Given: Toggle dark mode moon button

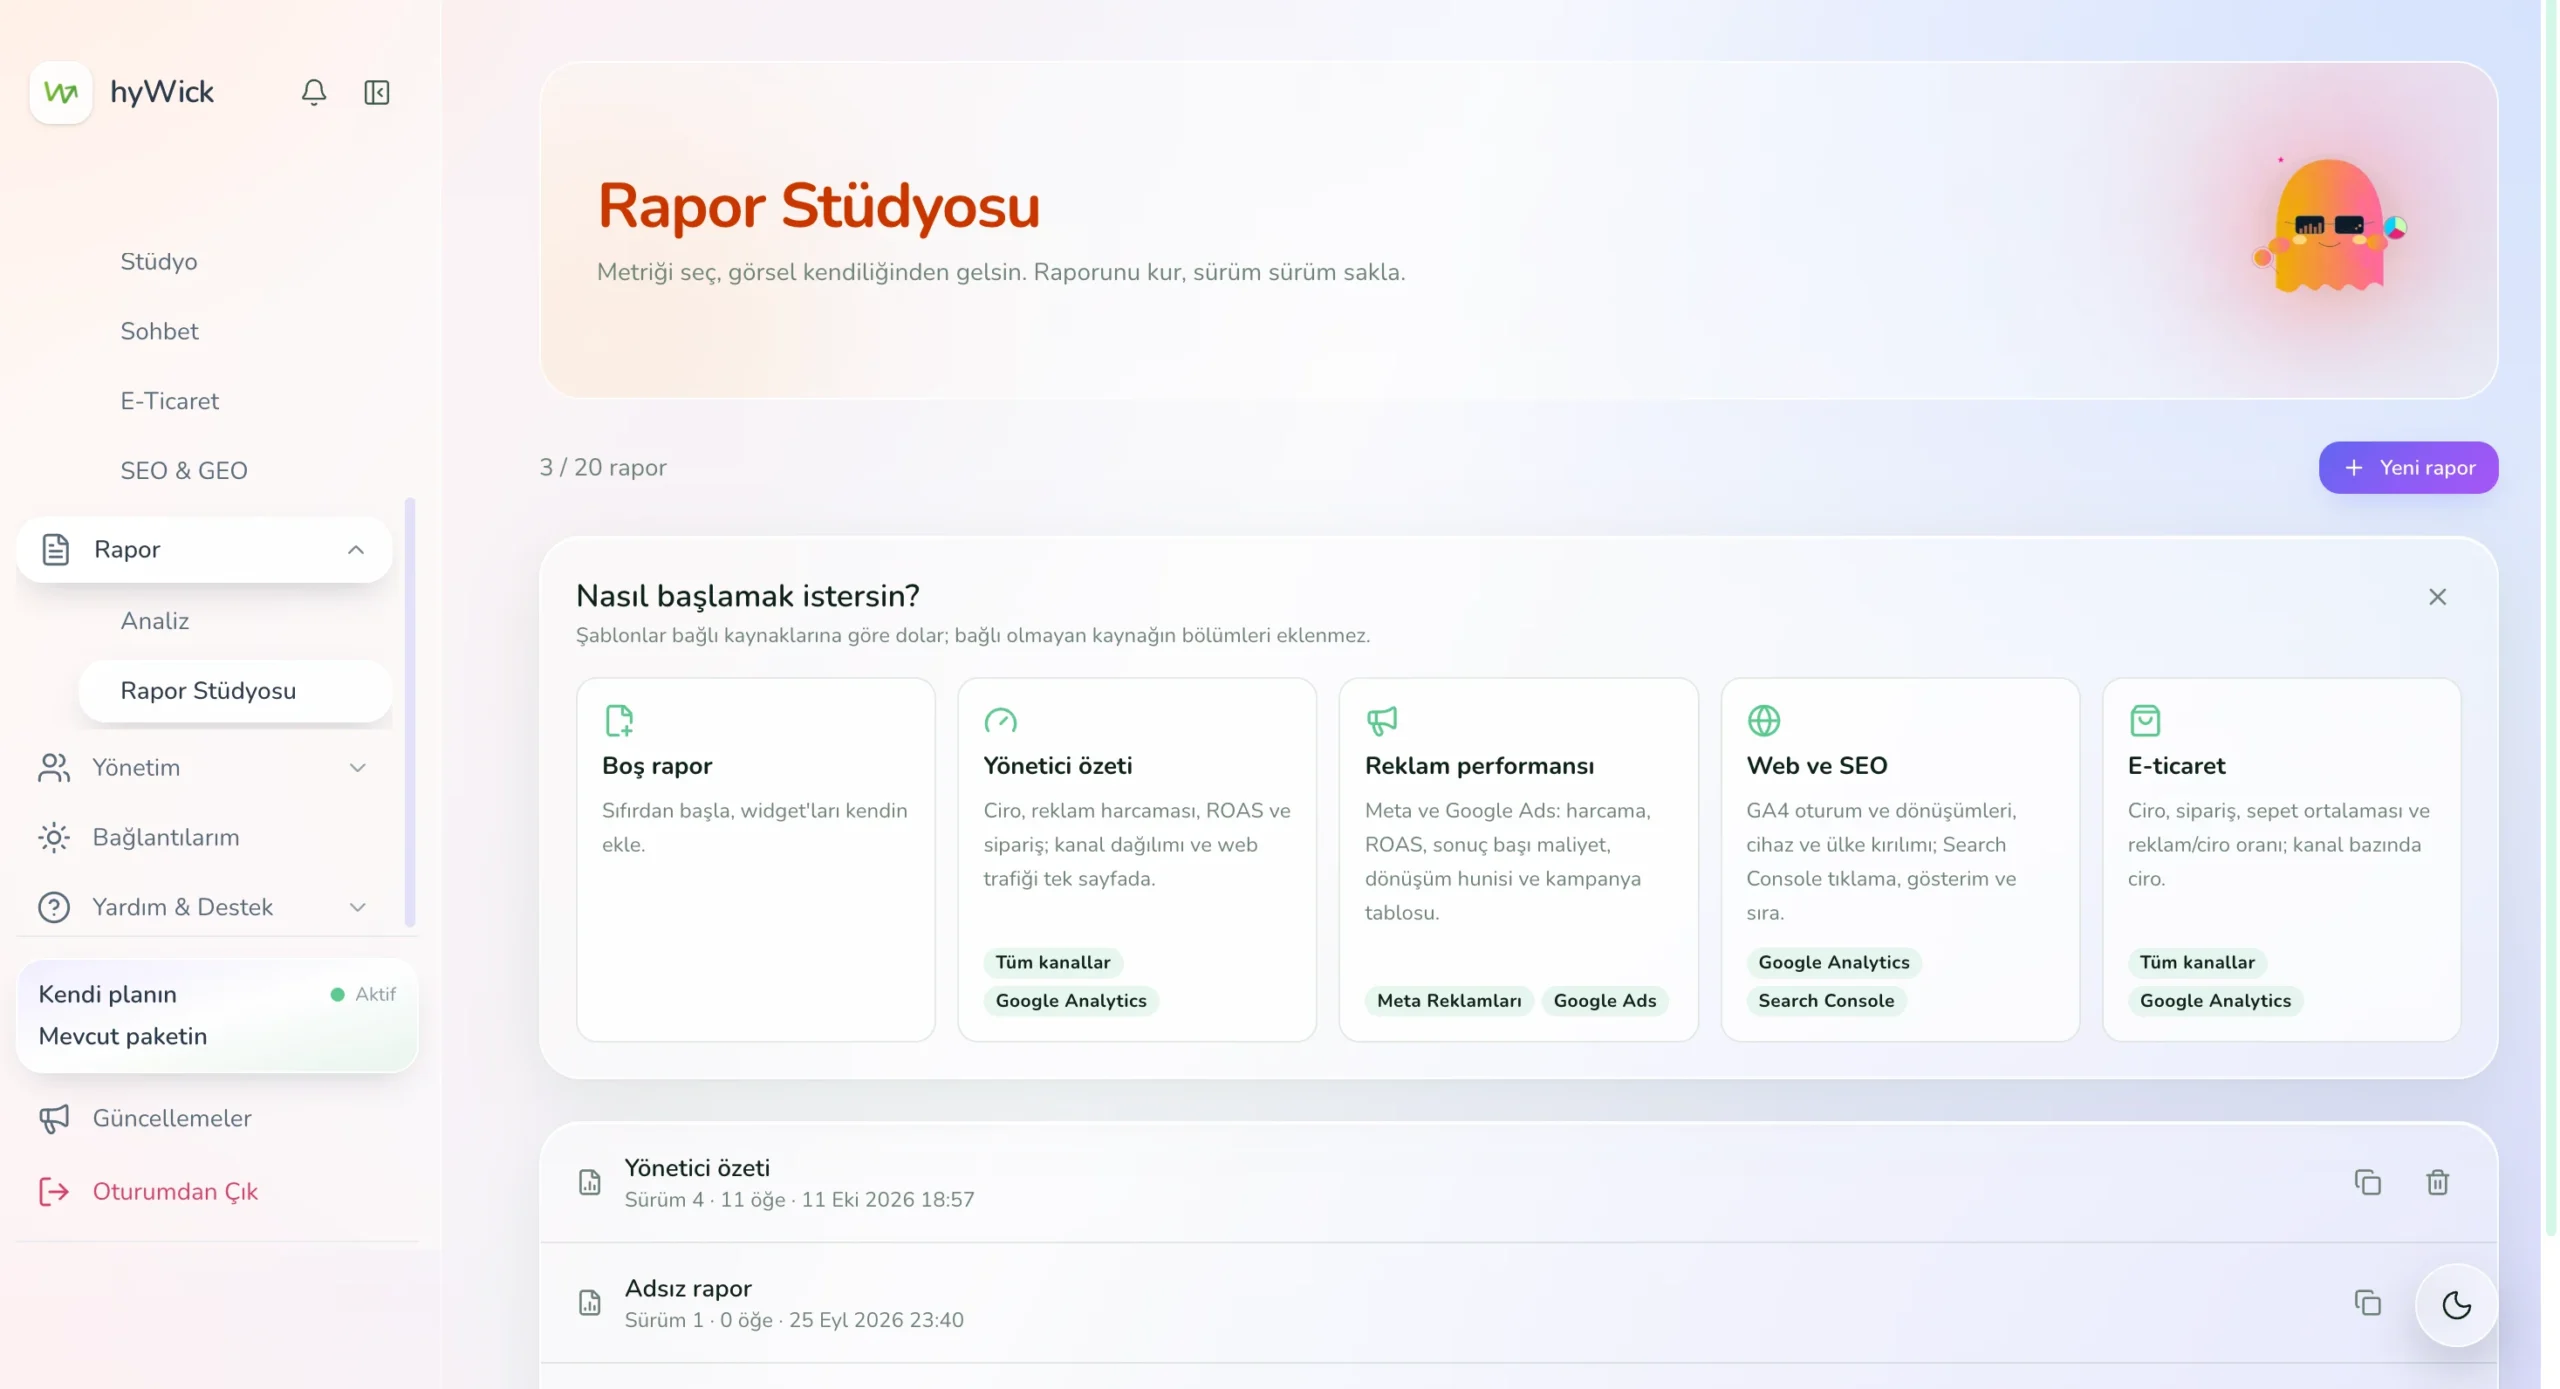Looking at the screenshot, I should (x=2456, y=1304).
